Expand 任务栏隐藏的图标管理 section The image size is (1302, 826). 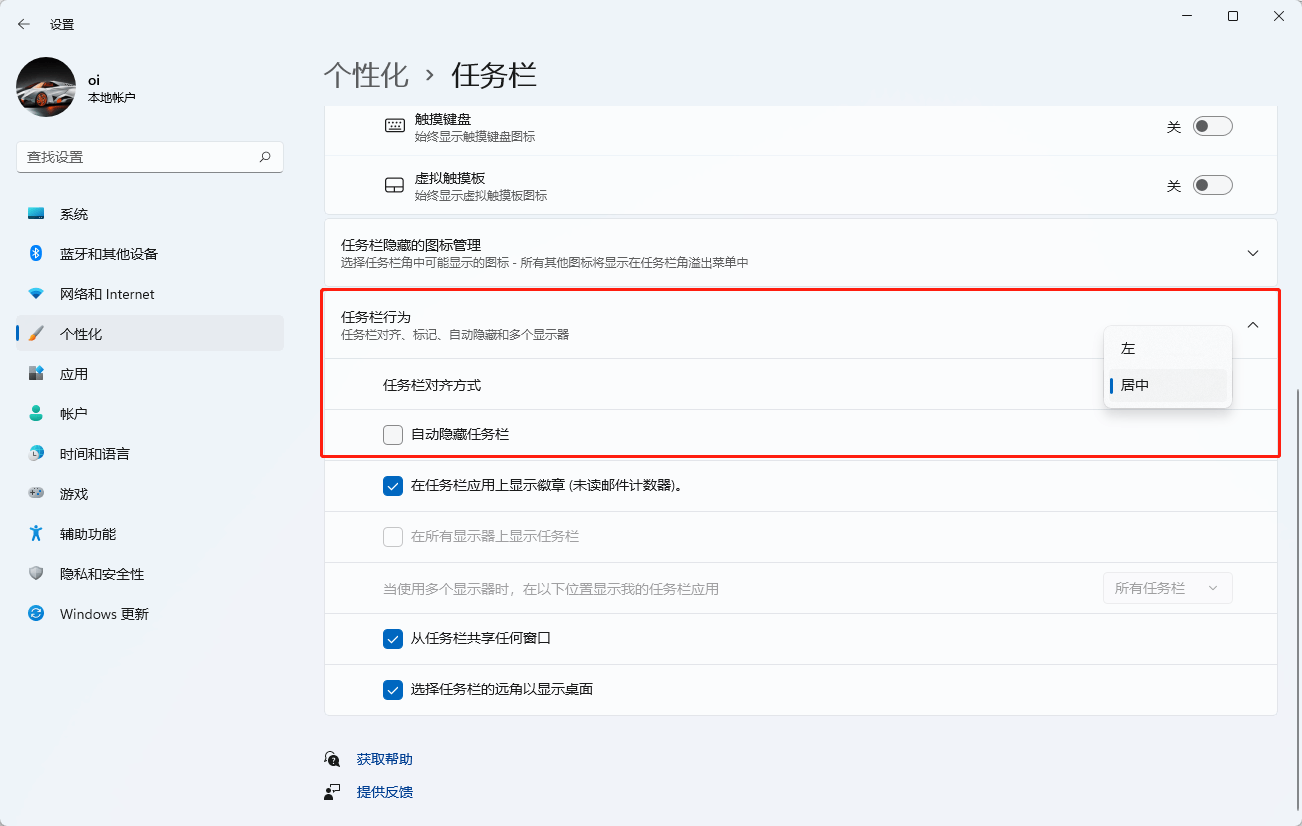click(x=1252, y=253)
